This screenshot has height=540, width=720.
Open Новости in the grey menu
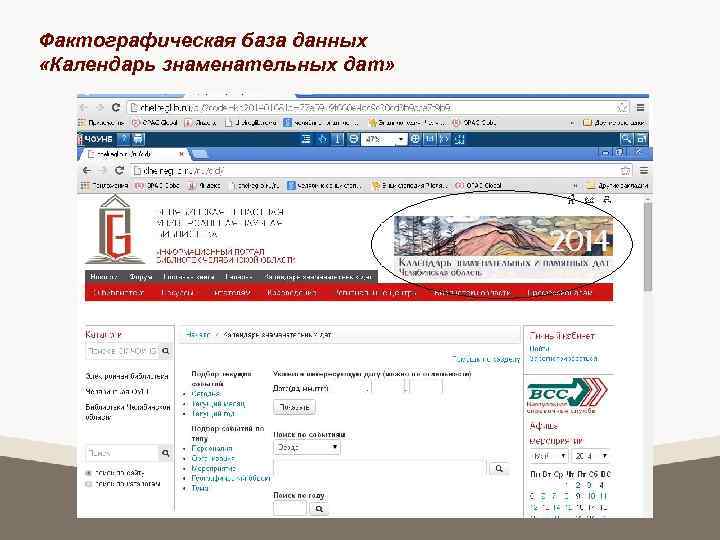click(x=104, y=276)
